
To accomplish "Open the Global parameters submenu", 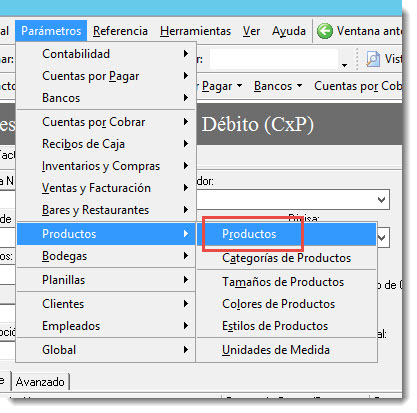I will [106, 350].
